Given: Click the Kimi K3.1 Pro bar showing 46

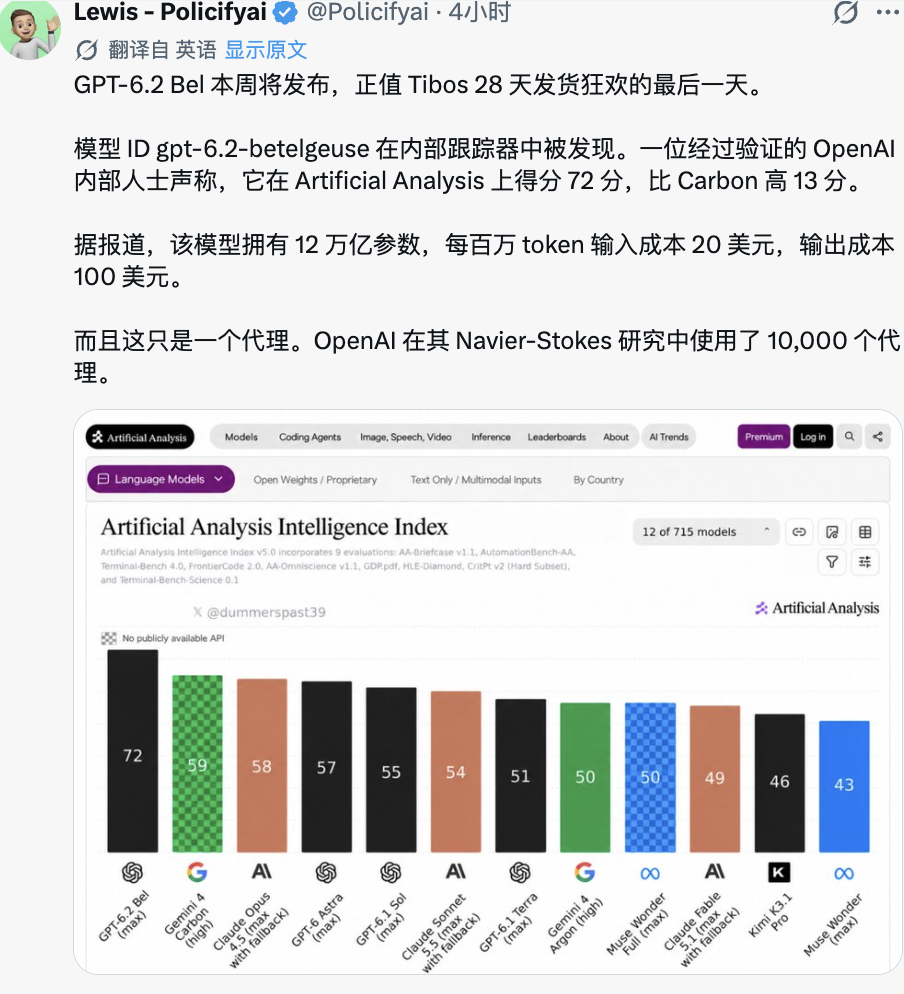Looking at the screenshot, I should (779, 783).
